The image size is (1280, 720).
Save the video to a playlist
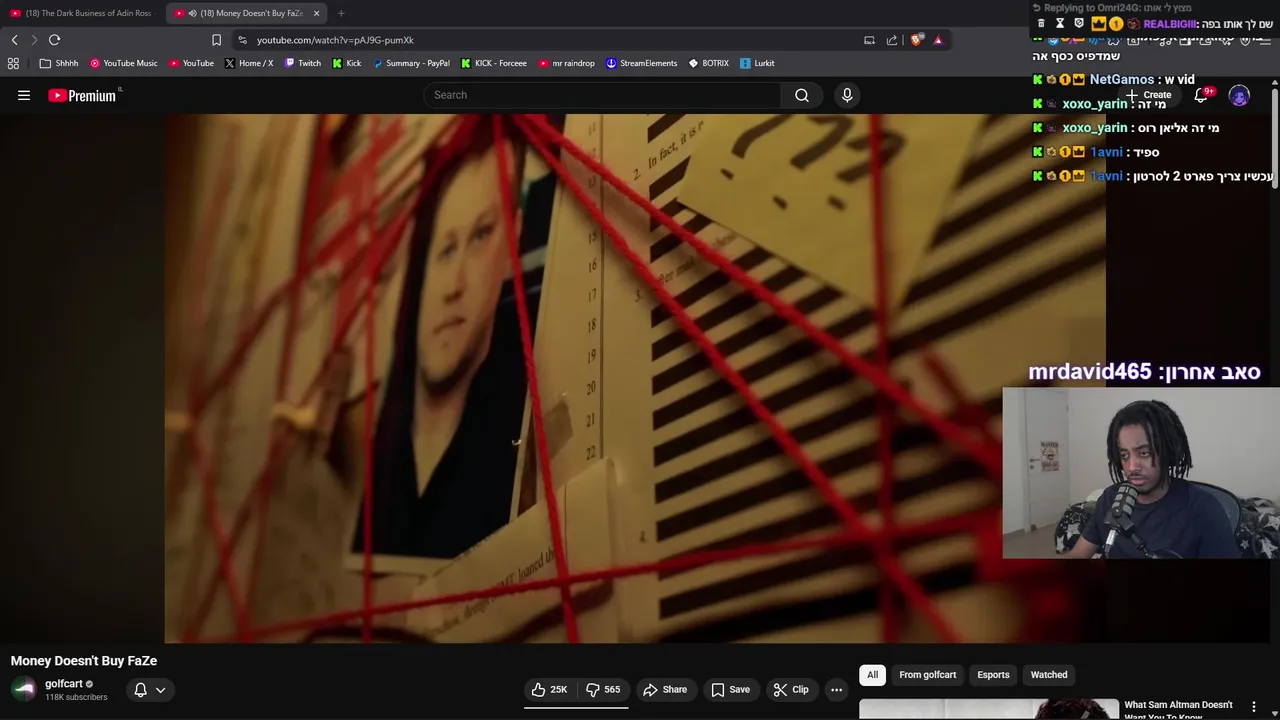pyautogui.click(x=730, y=689)
